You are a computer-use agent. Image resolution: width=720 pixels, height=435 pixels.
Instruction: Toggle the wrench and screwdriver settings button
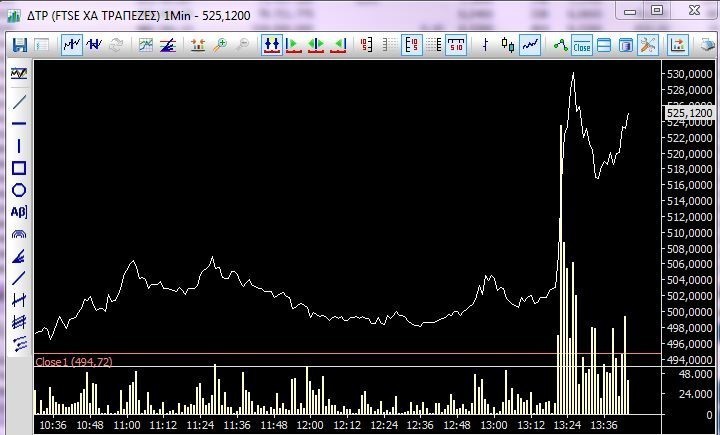tap(648, 45)
